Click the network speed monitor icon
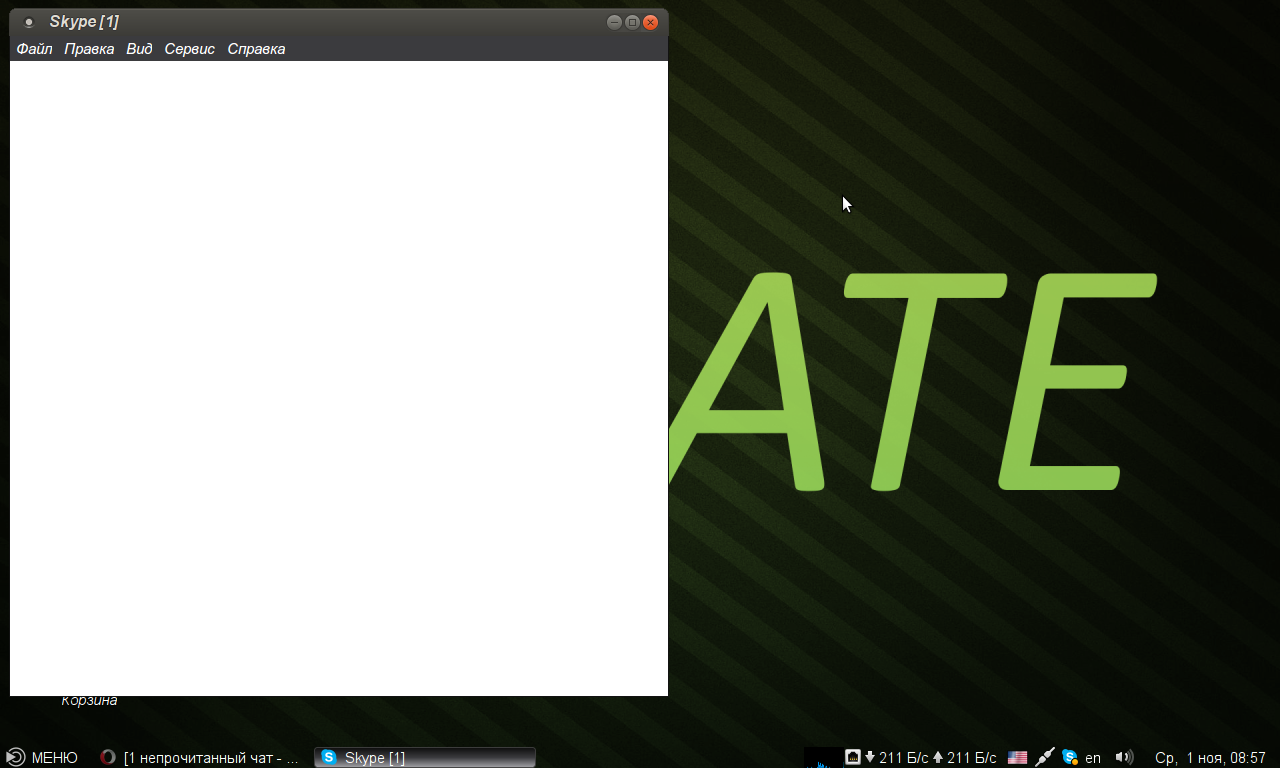This screenshot has width=1280, height=768. [x=853, y=758]
